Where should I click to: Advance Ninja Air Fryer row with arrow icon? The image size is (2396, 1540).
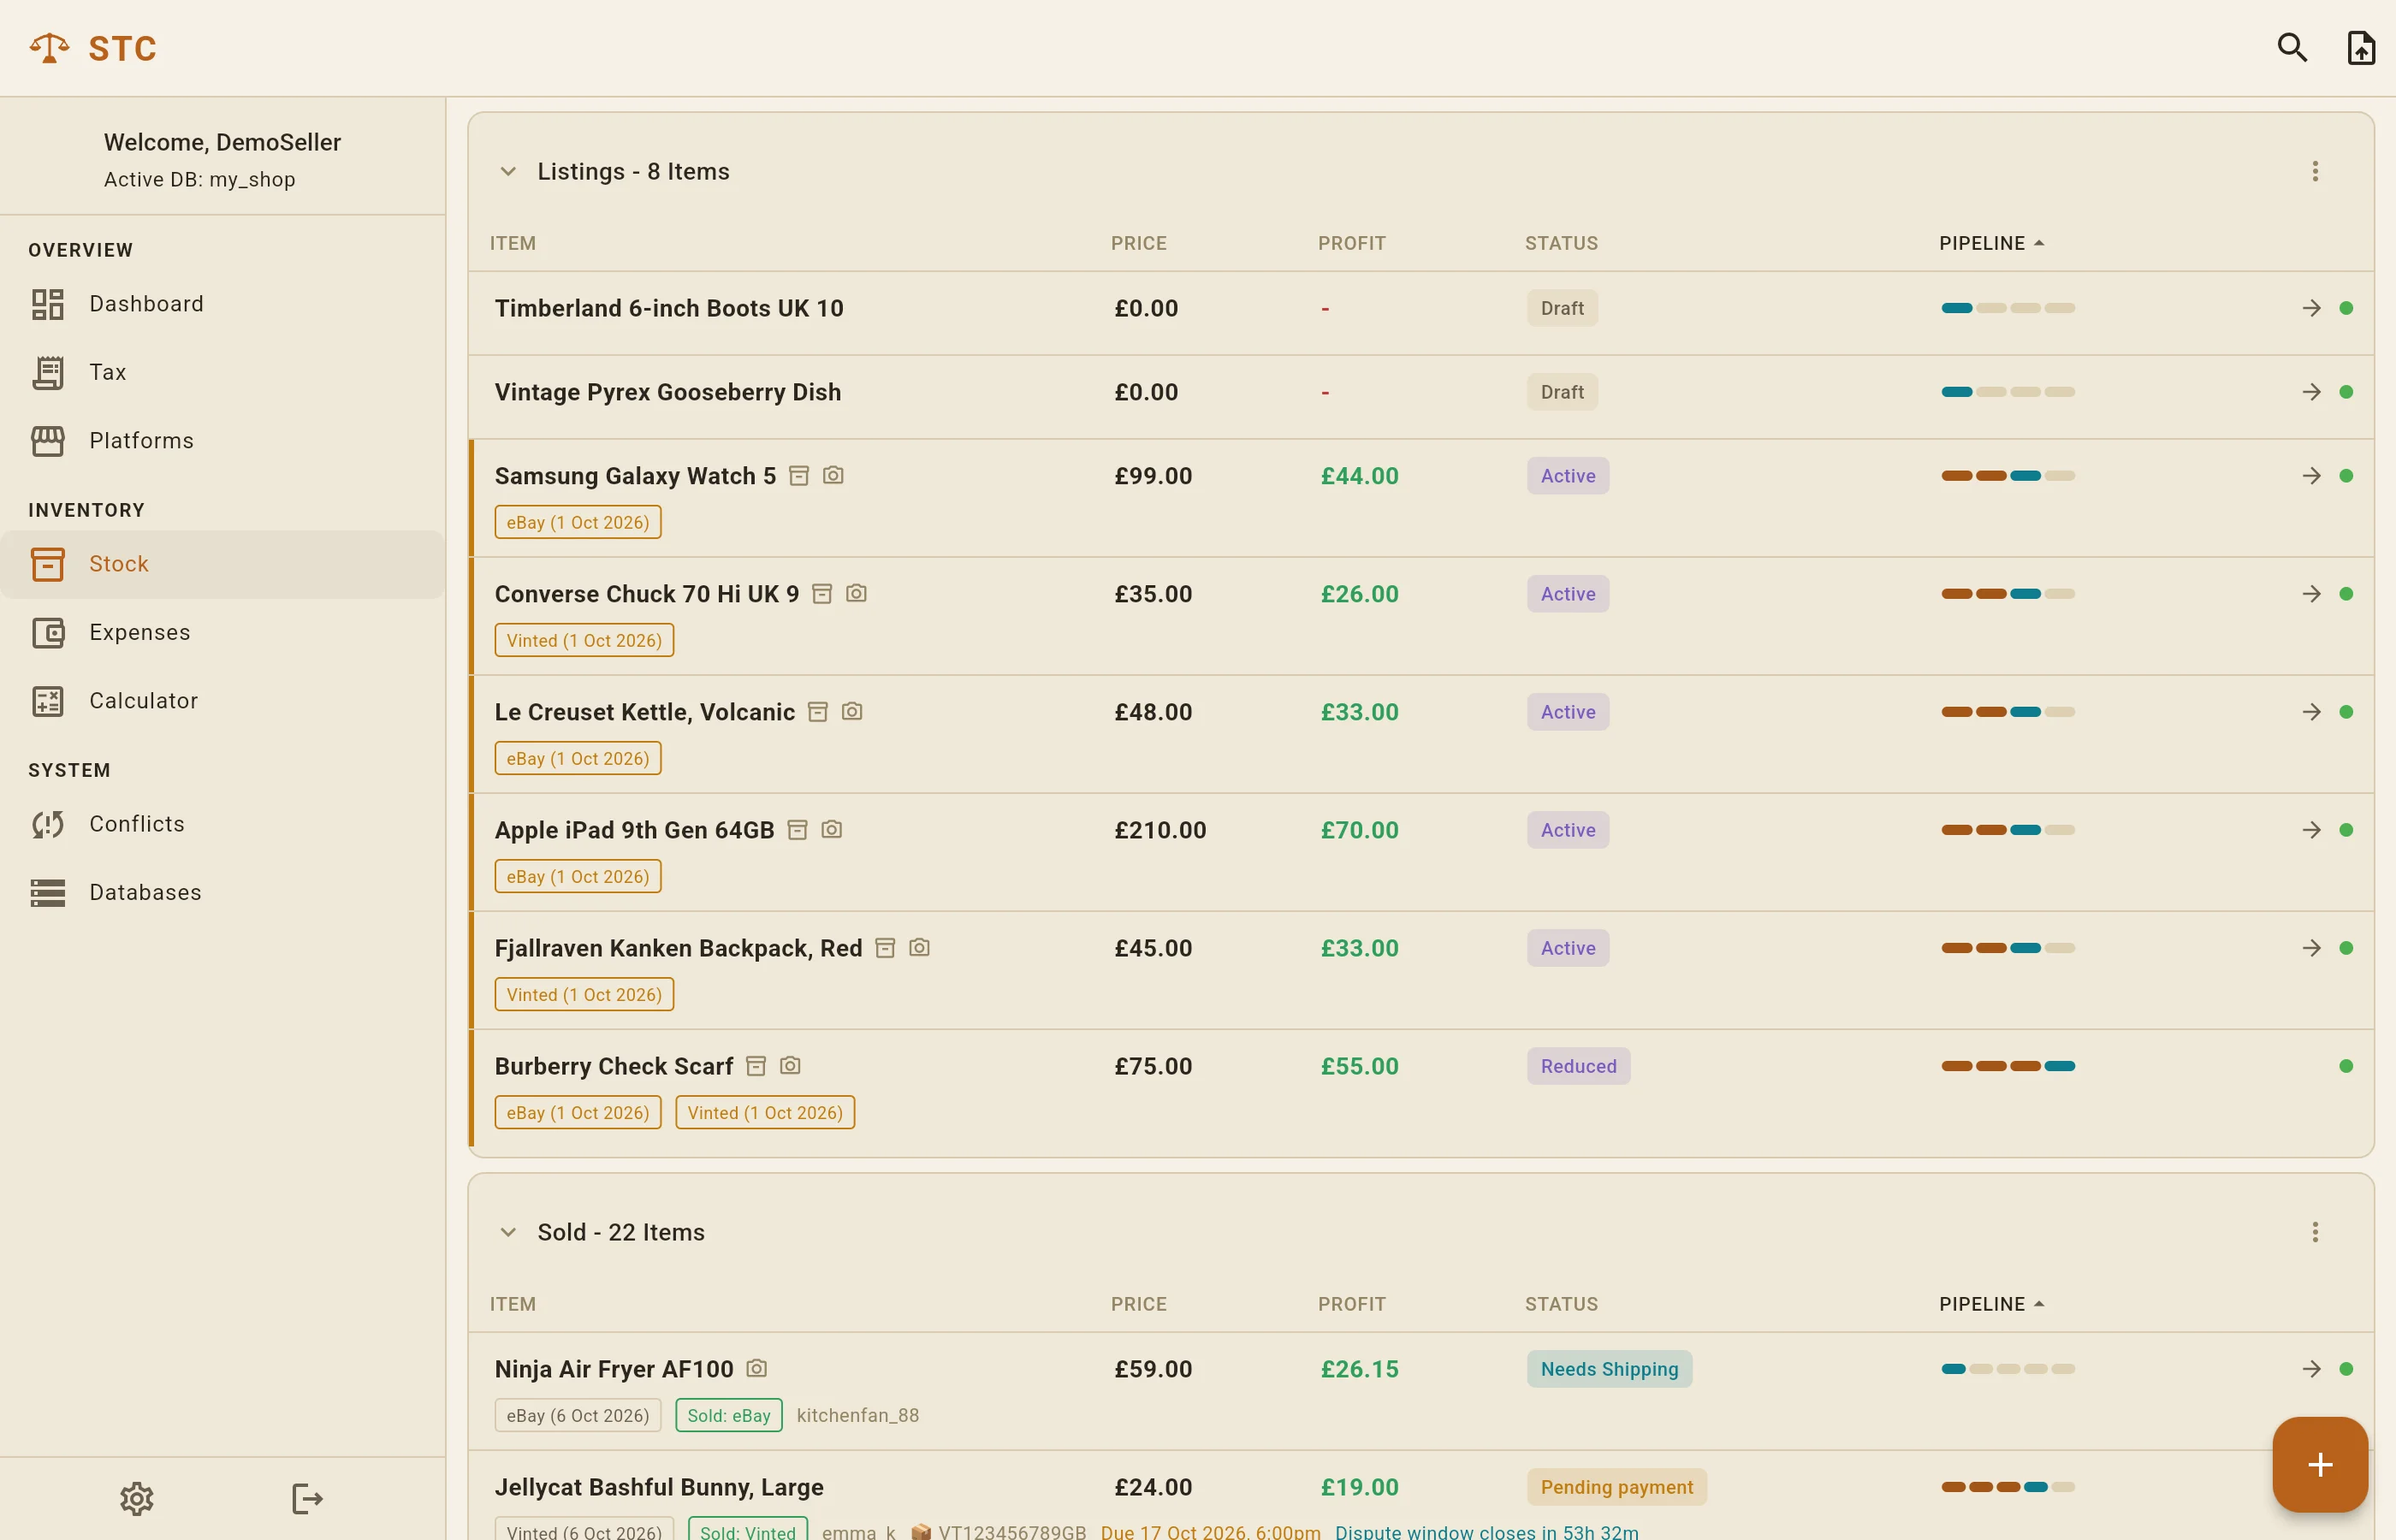(x=2311, y=1369)
